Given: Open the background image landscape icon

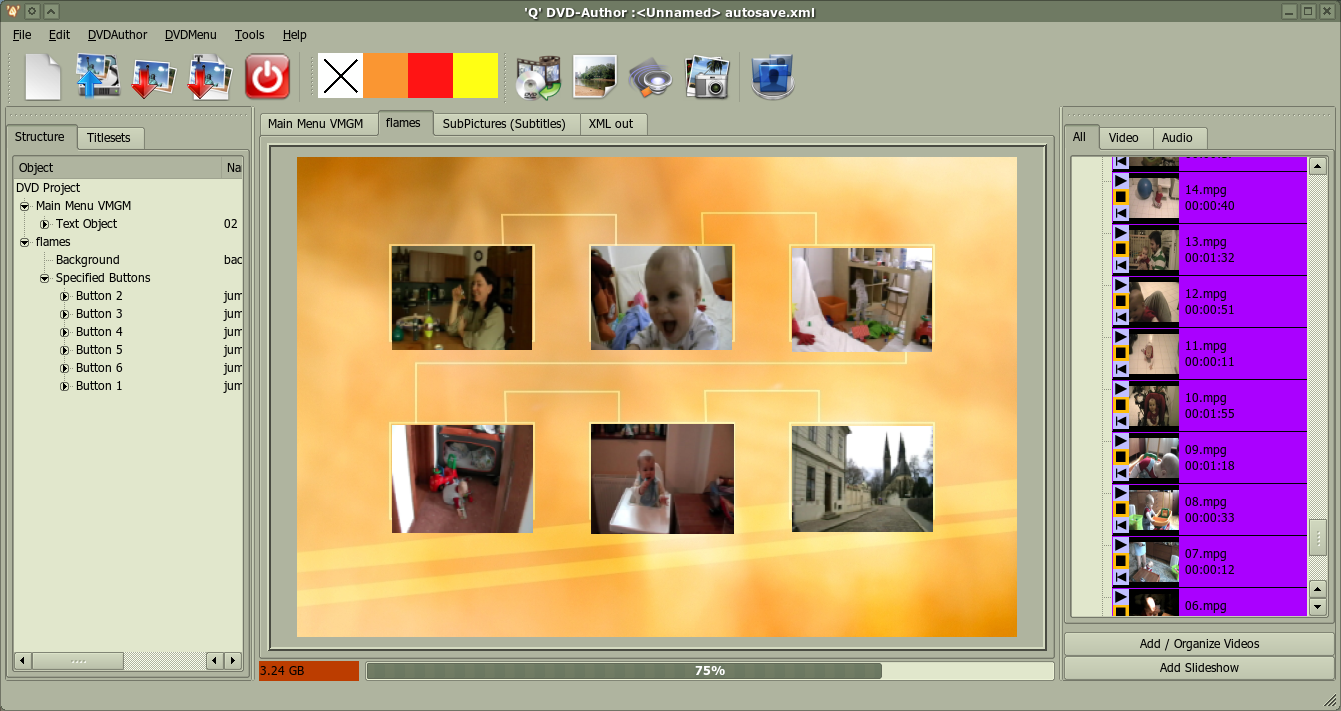Looking at the screenshot, I should click(x=594, y=76).
